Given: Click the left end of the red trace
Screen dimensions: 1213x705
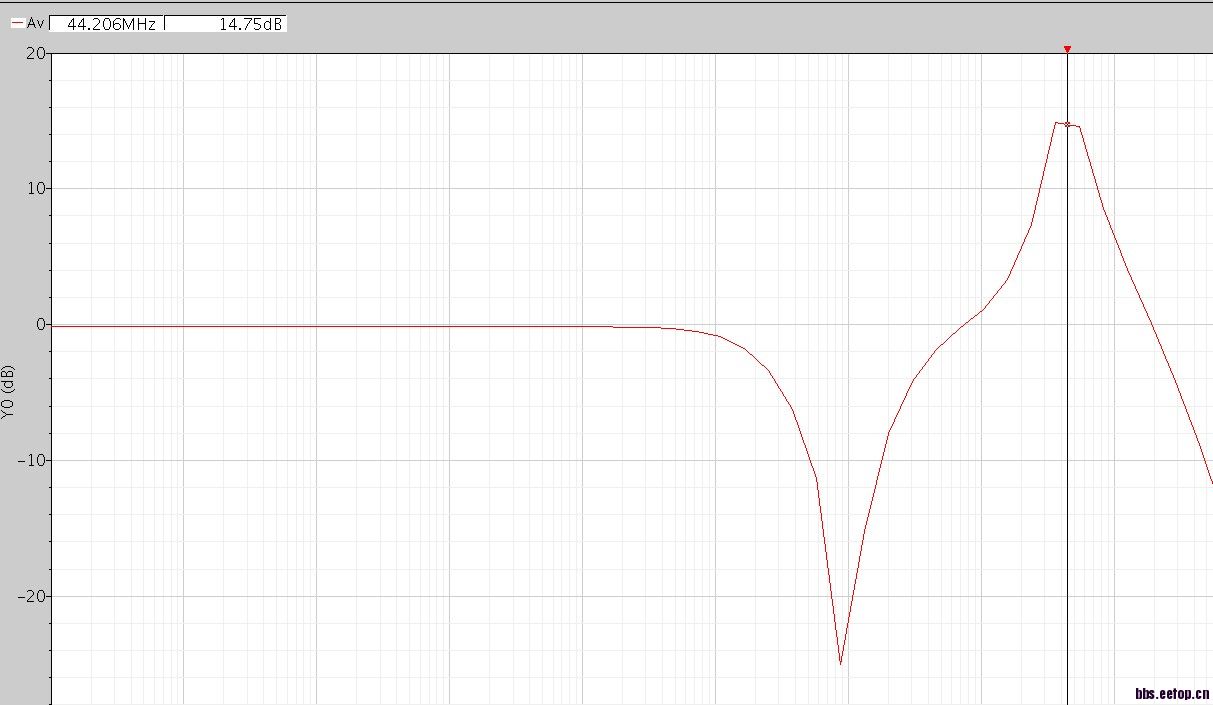Looking at the screenshot, I should pos(55,326).
